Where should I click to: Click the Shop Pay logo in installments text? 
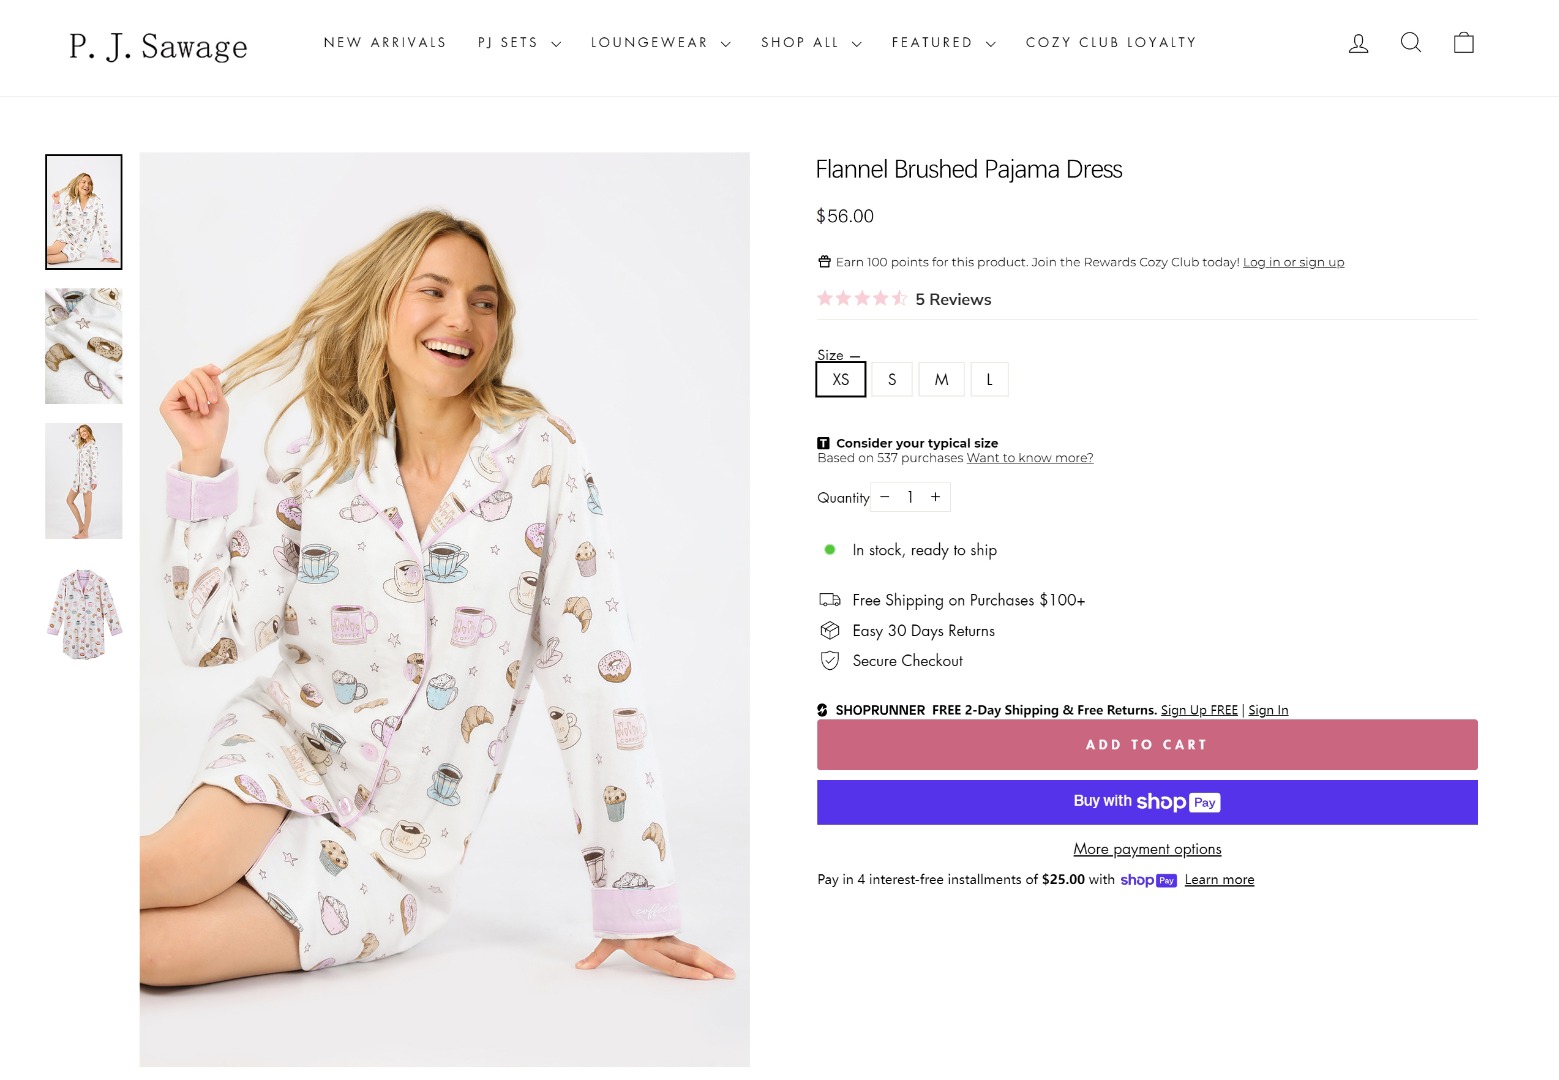(1147, 880)
